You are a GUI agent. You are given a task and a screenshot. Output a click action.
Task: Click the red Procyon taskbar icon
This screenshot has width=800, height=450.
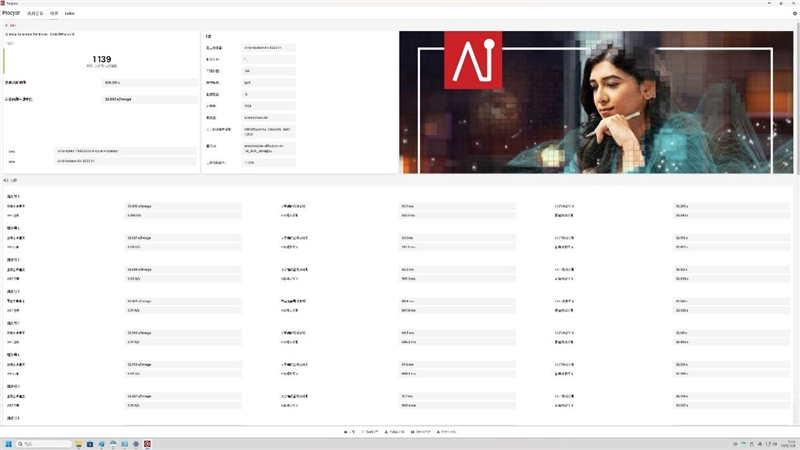pyautogui.click(x=147, y=443)
